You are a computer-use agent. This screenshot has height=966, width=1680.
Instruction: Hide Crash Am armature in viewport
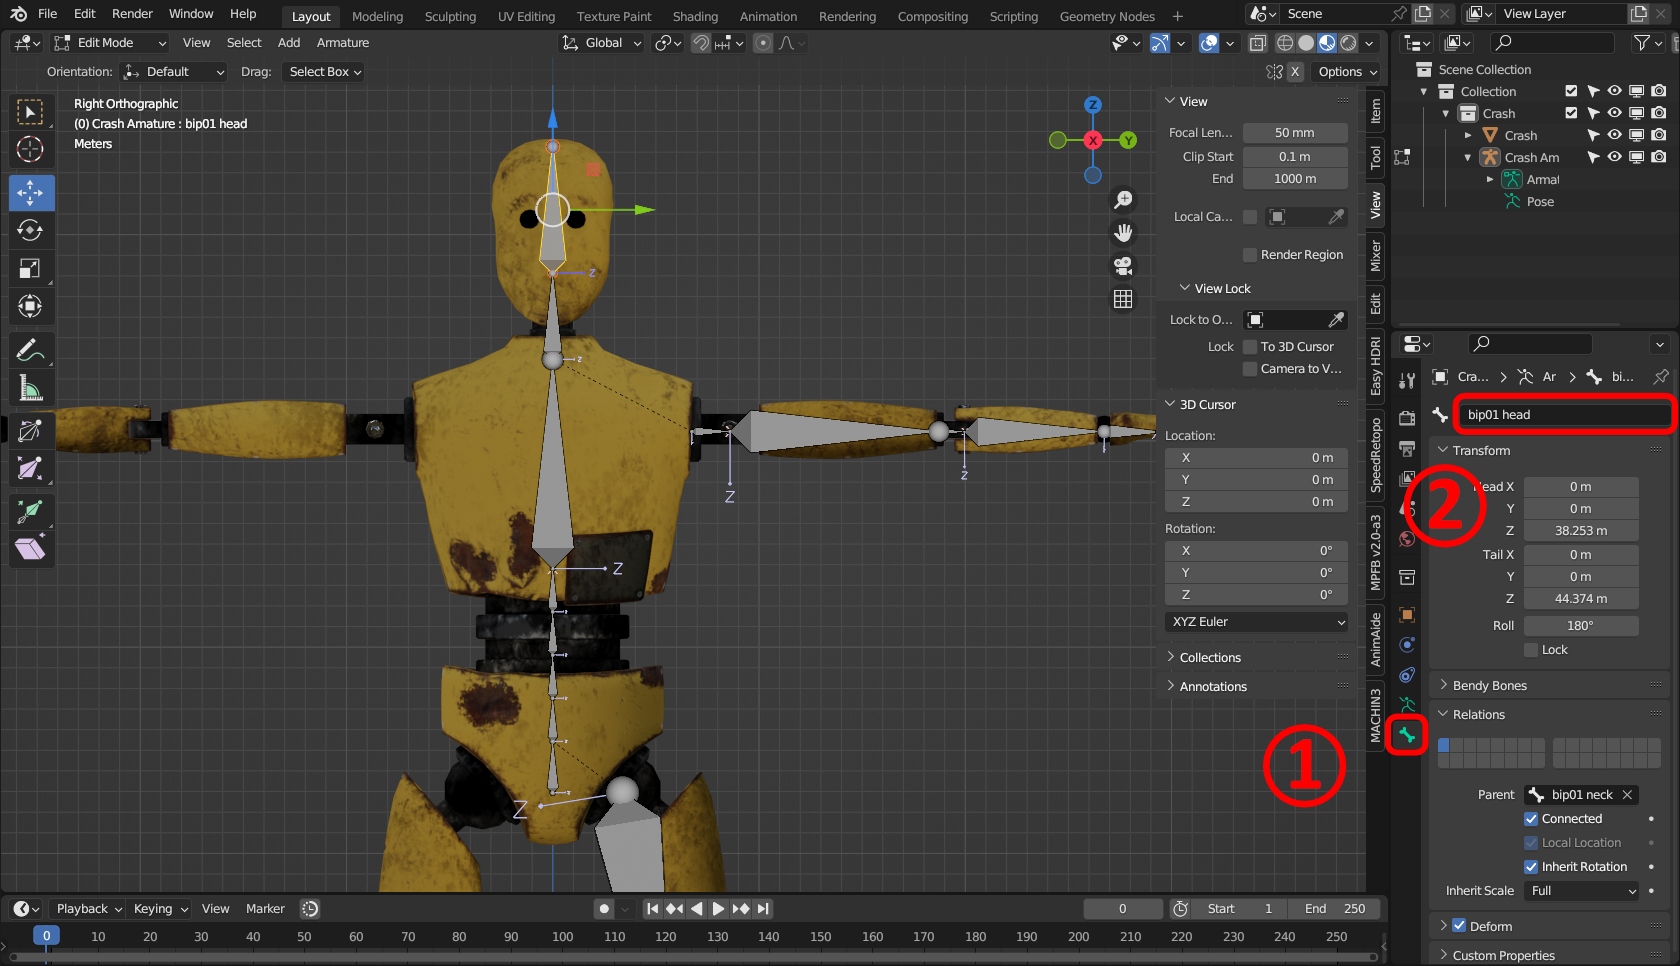click(1614, 157)
